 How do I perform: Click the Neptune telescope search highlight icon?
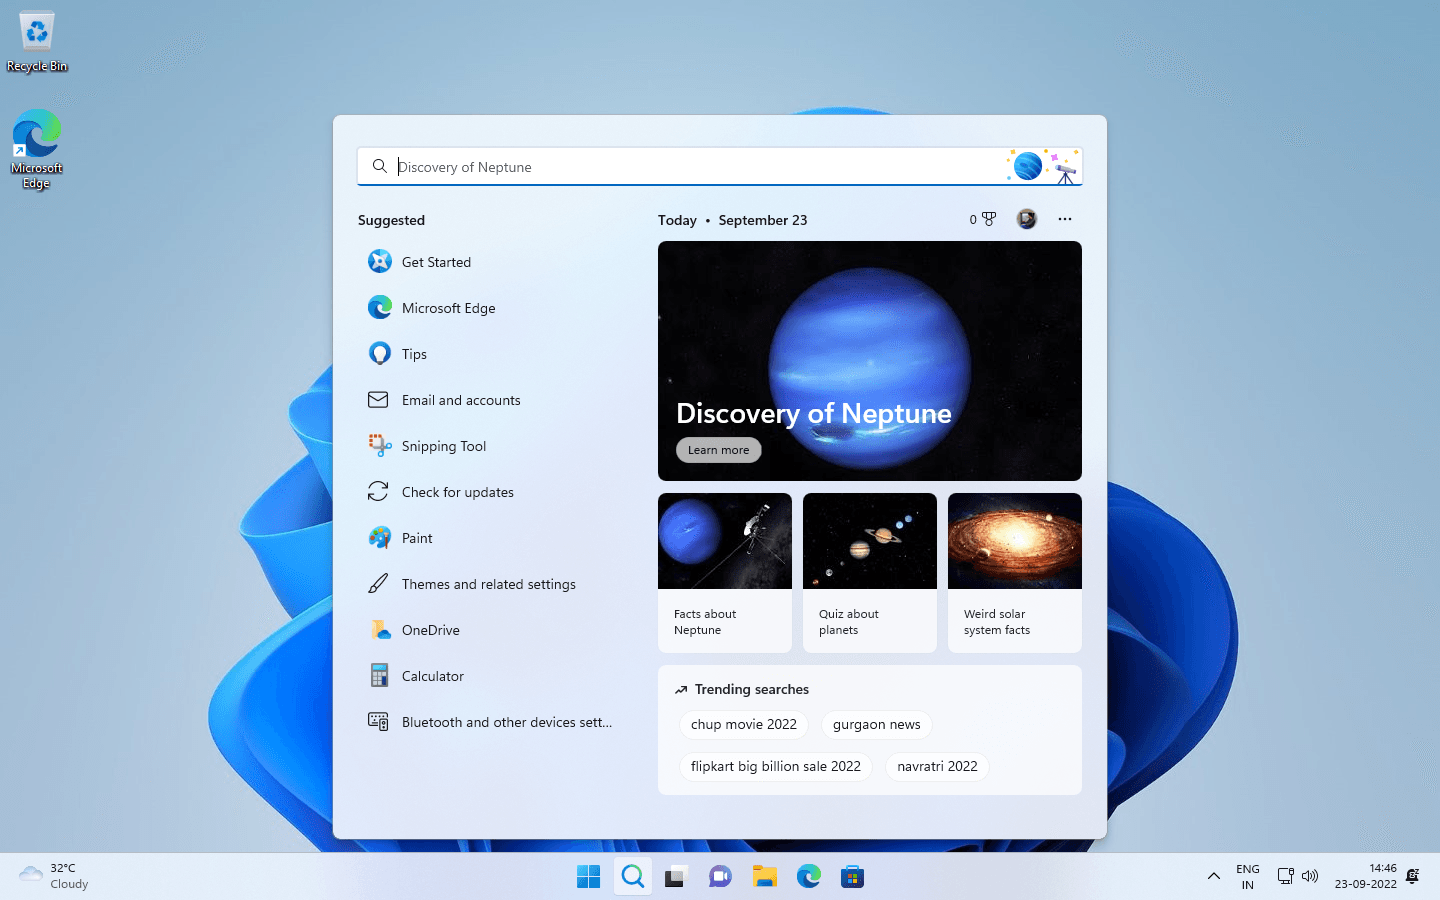[x=1043, y=166]
